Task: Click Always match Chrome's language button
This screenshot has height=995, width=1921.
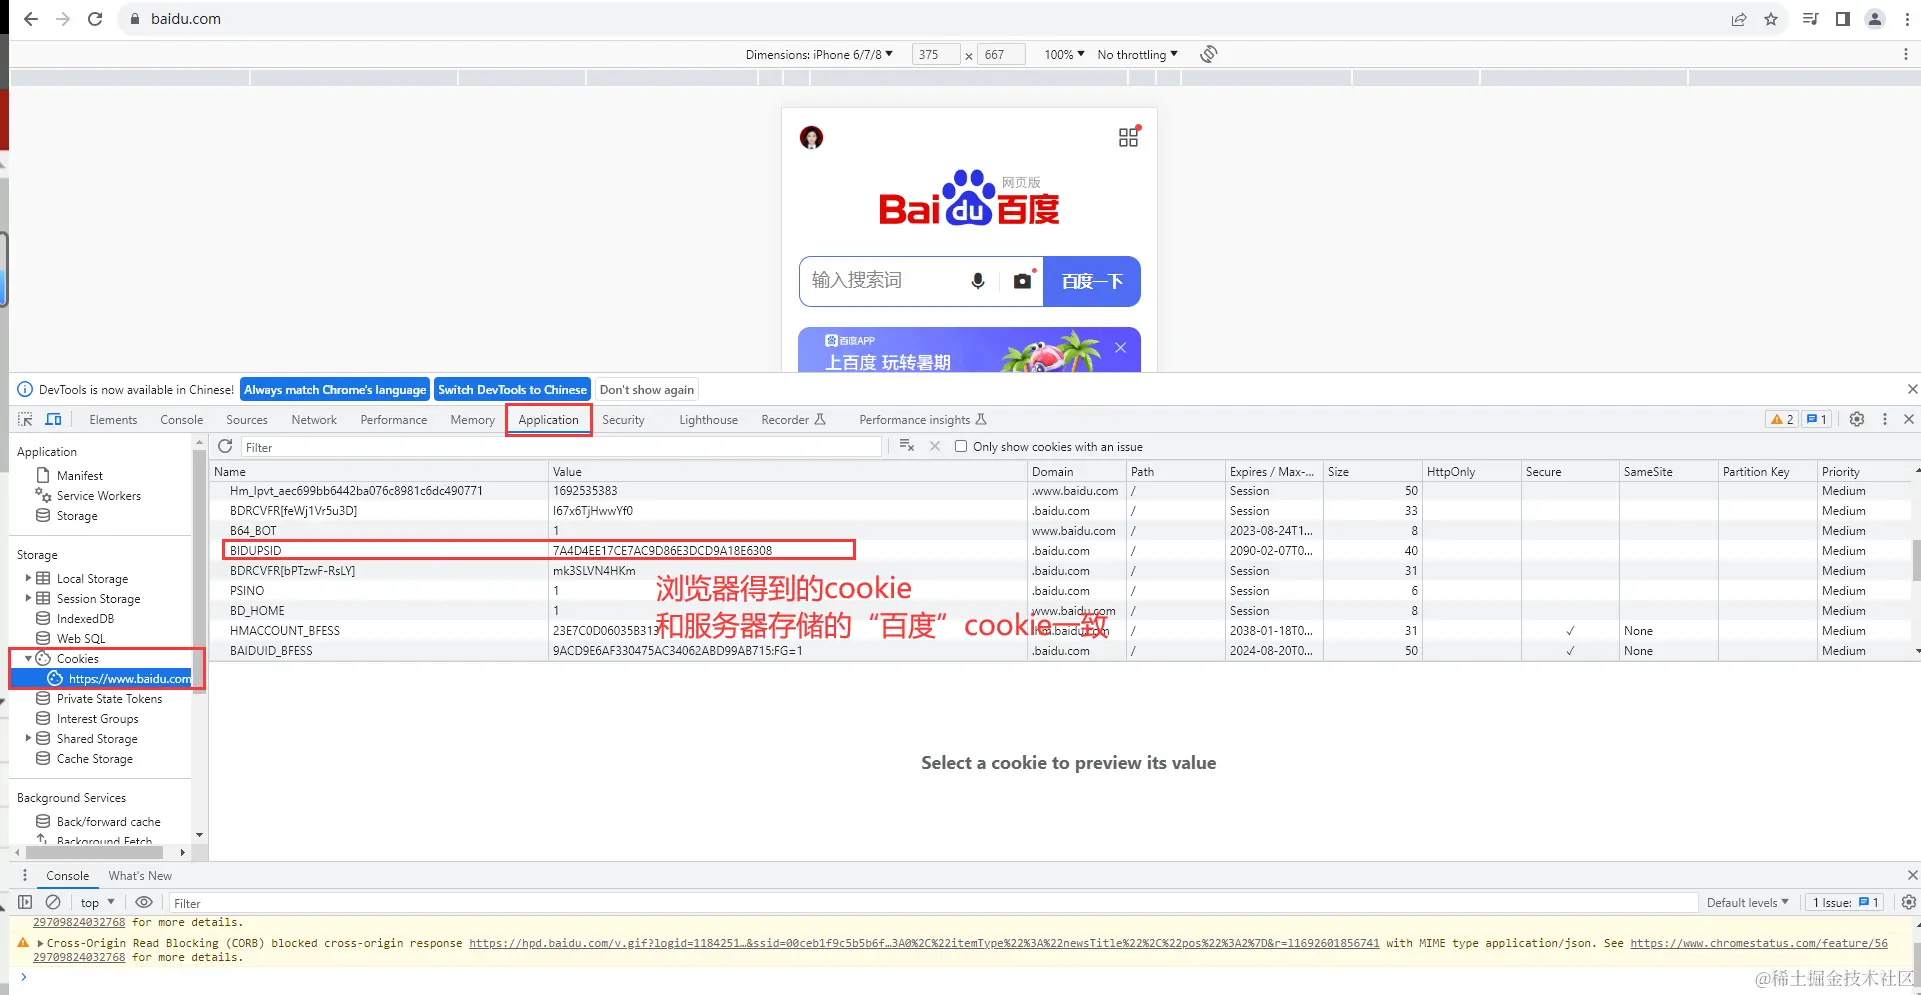Action: point(335,389)
